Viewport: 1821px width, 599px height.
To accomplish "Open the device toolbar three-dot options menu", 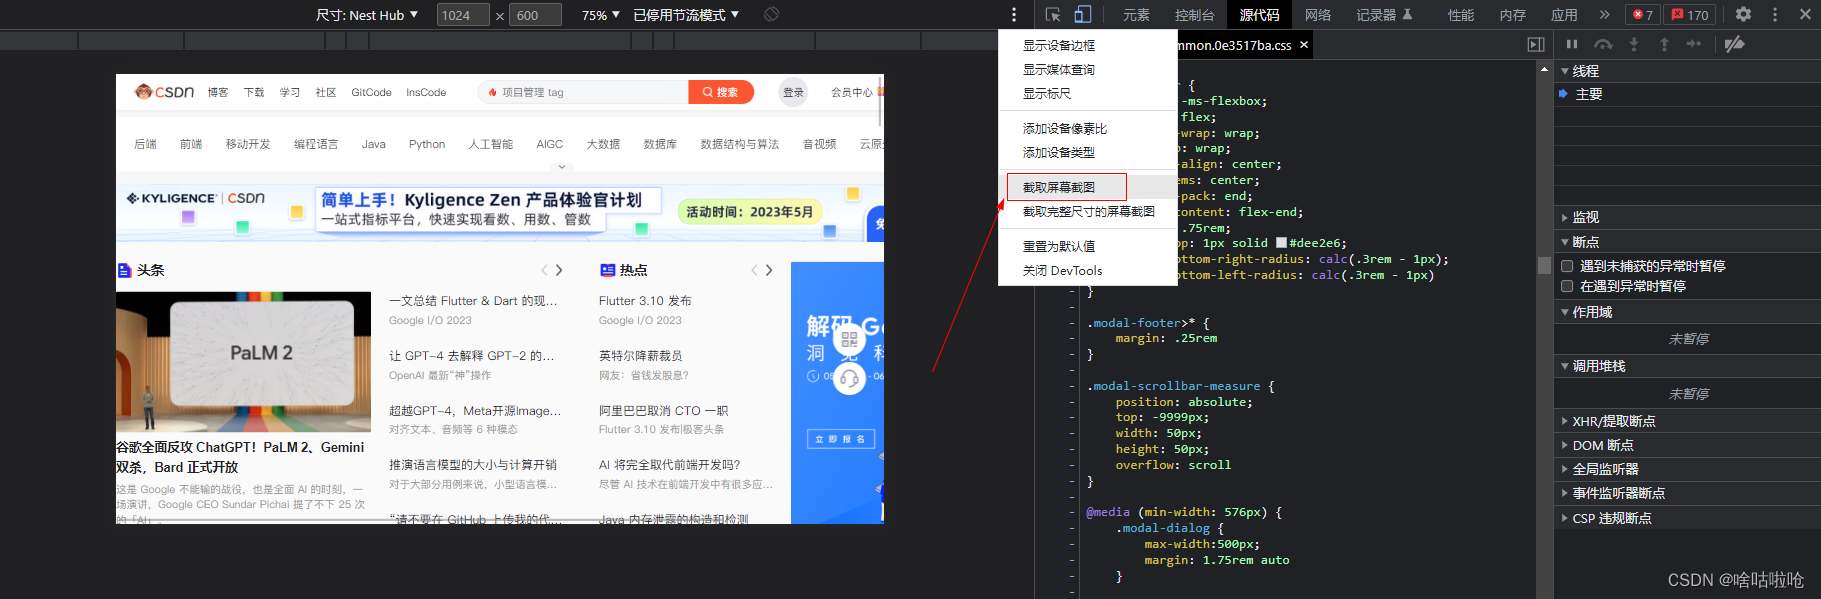I will 1014,14.
